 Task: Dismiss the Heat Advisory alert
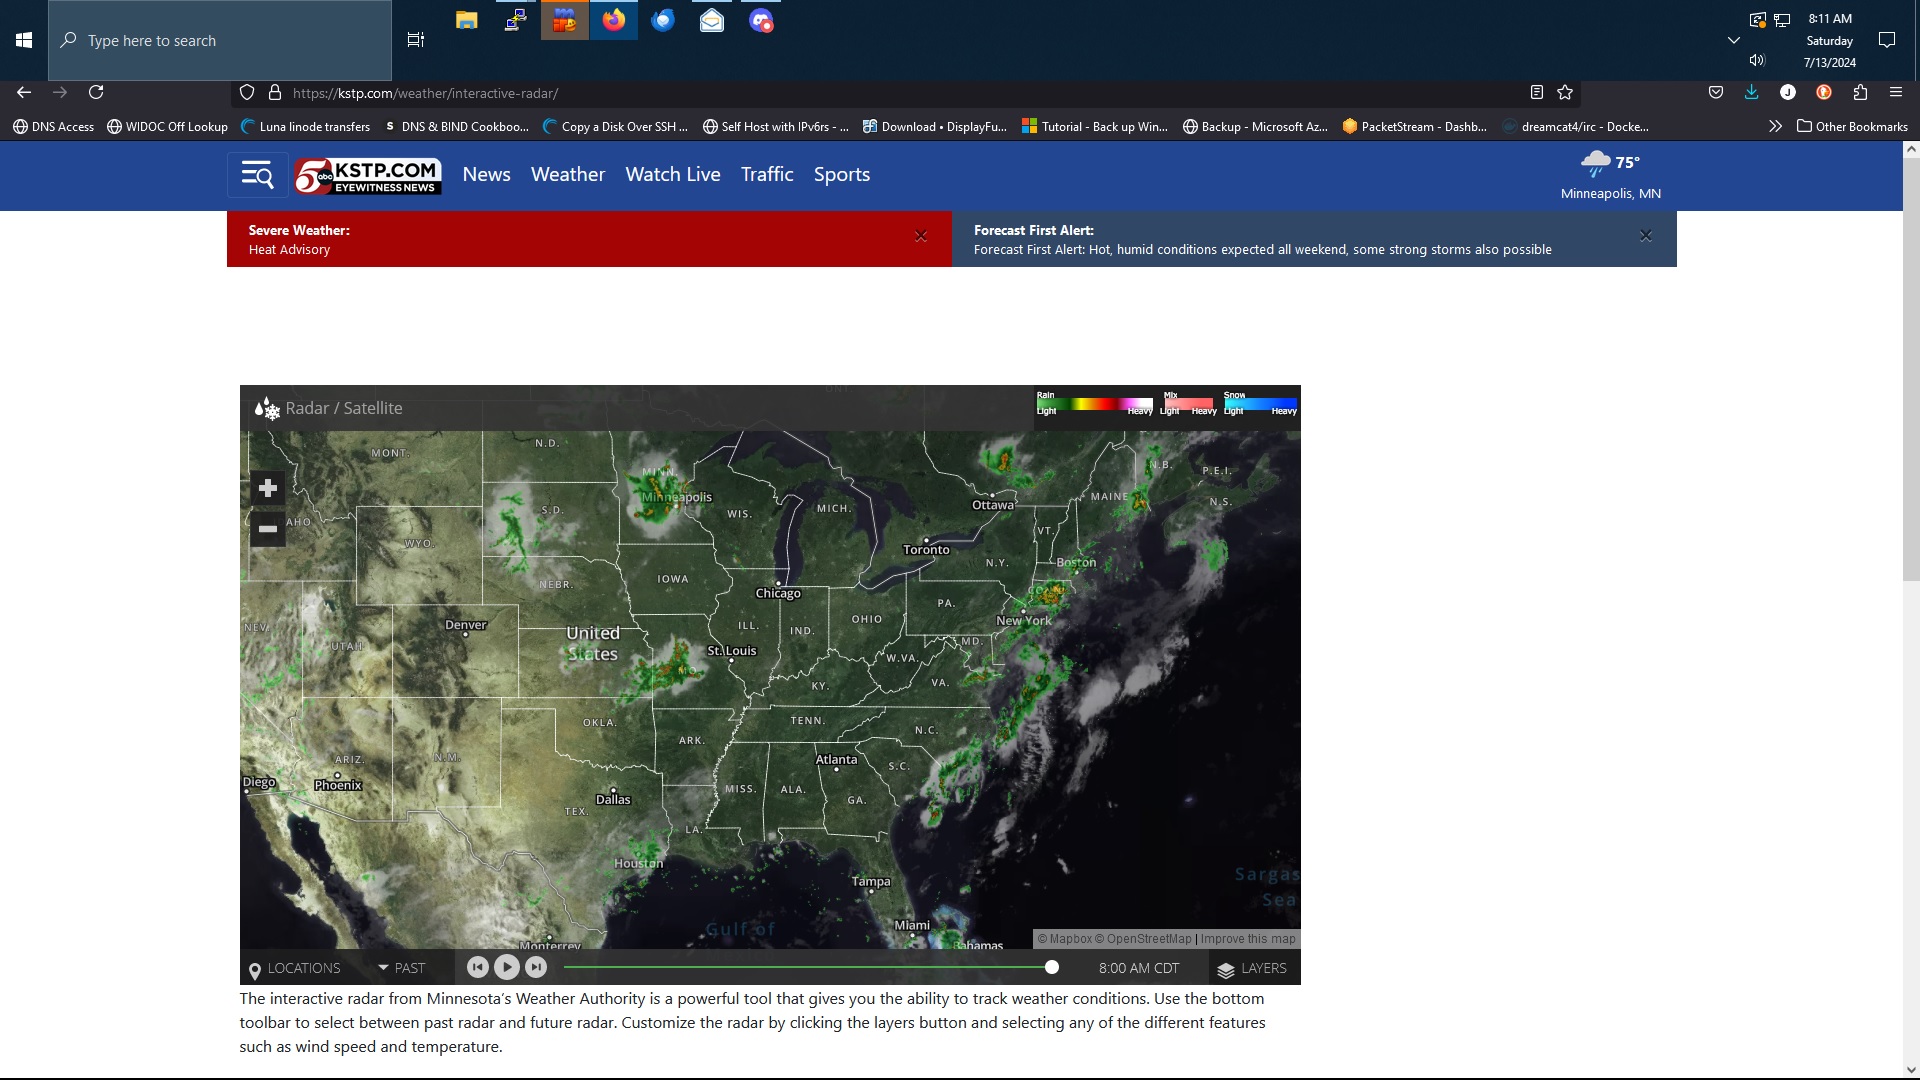[x=921, y=237]
